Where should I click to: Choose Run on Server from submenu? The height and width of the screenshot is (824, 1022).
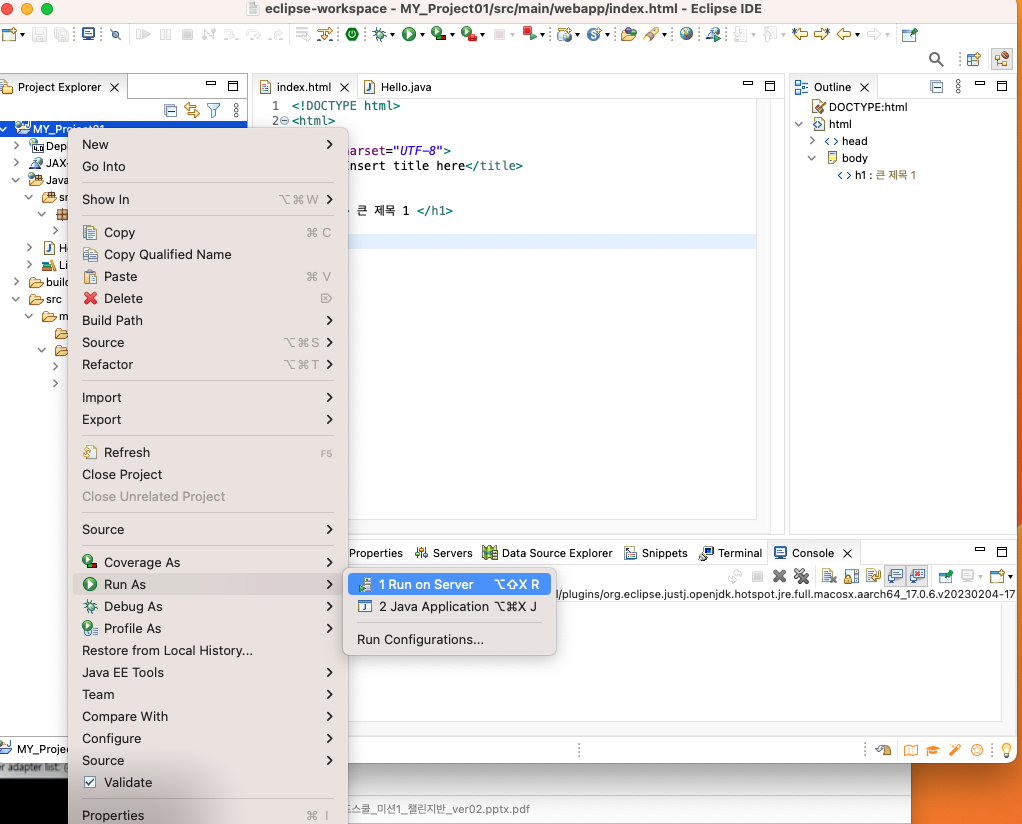tap(449, 584)
